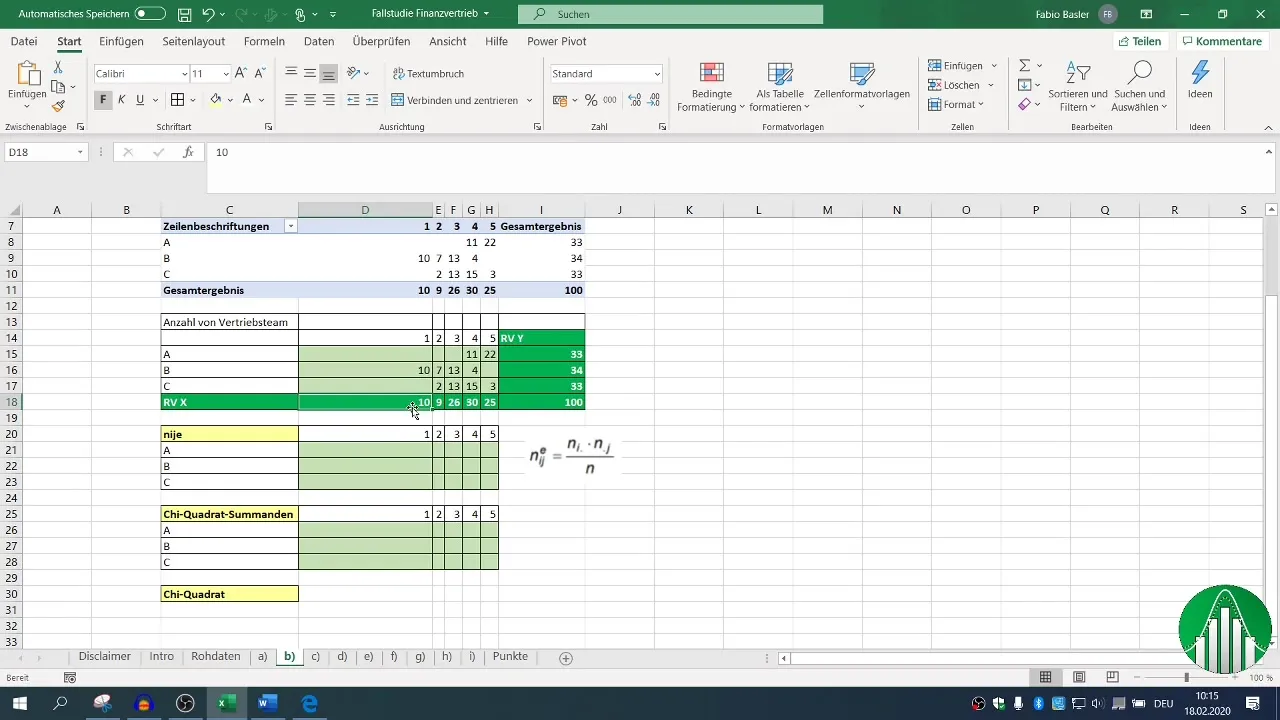This screenshot has width=1280, height=720.
Task: Click the Ideen lightning icon
Action: click(x=1200, y=80)
